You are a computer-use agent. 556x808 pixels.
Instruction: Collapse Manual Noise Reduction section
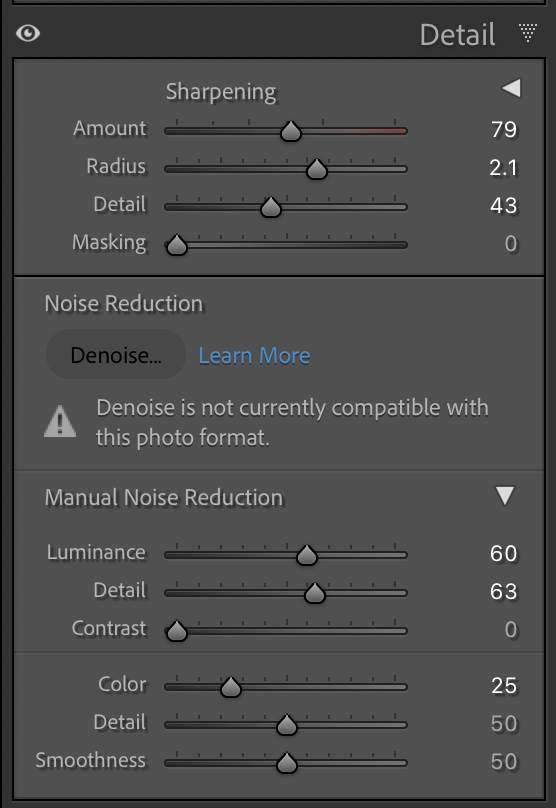tap(504, 496)
